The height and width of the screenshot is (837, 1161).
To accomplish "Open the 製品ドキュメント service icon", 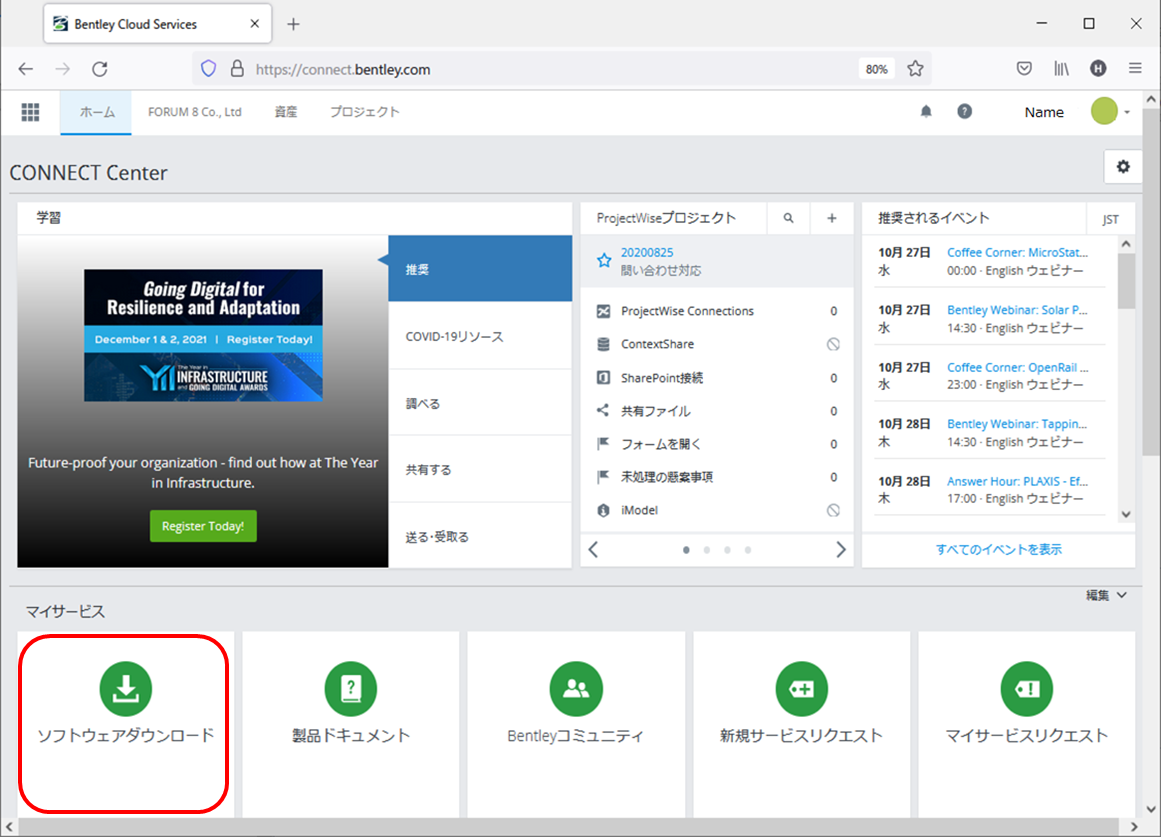I will tap(350, 689).
